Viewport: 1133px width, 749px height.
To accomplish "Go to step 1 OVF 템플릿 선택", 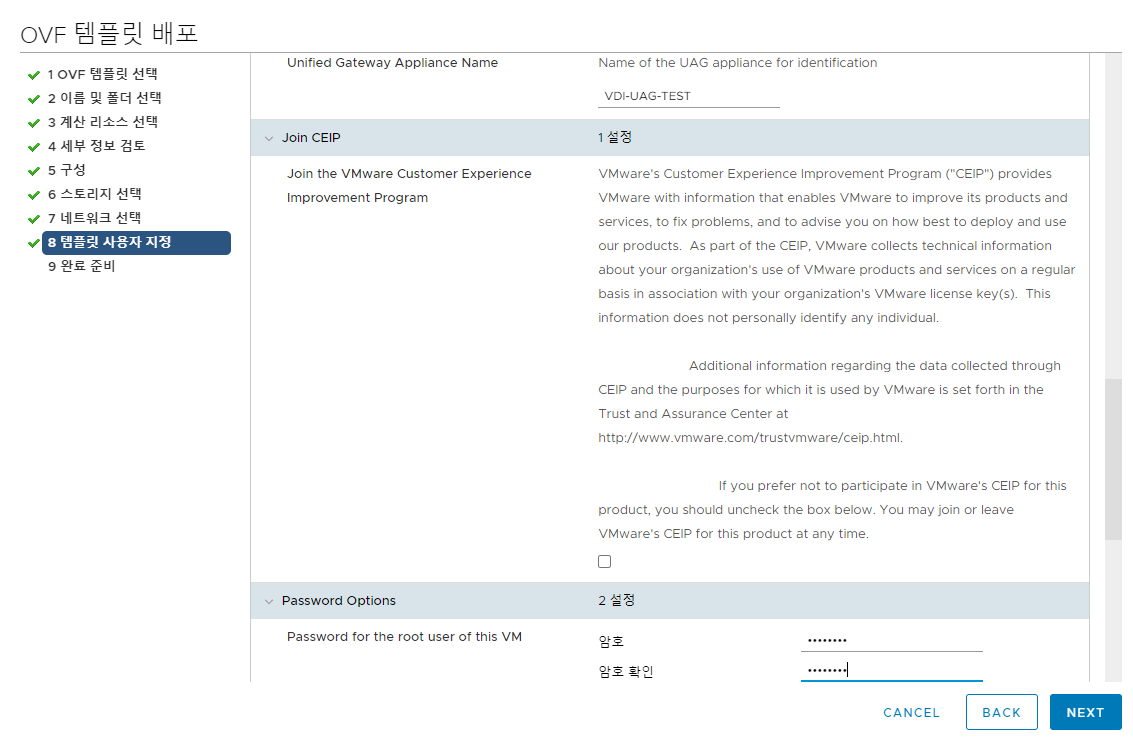I will [x=103, y=74].
